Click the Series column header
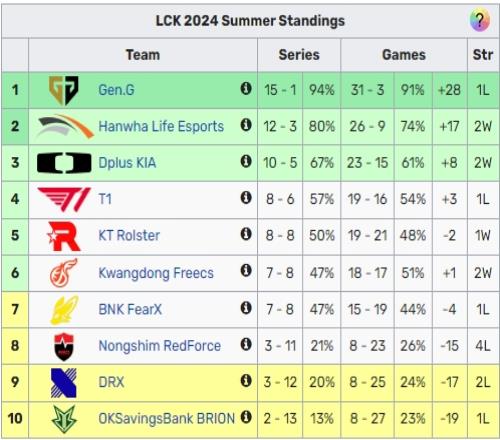The width and height of the screenshot is (500, 440). click(299, 55)
